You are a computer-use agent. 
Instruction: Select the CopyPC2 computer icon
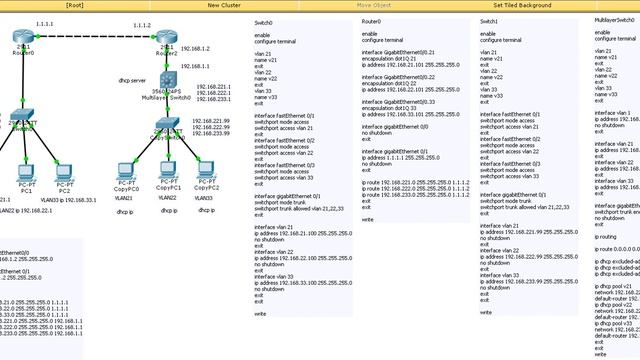[x=206, y=170]
